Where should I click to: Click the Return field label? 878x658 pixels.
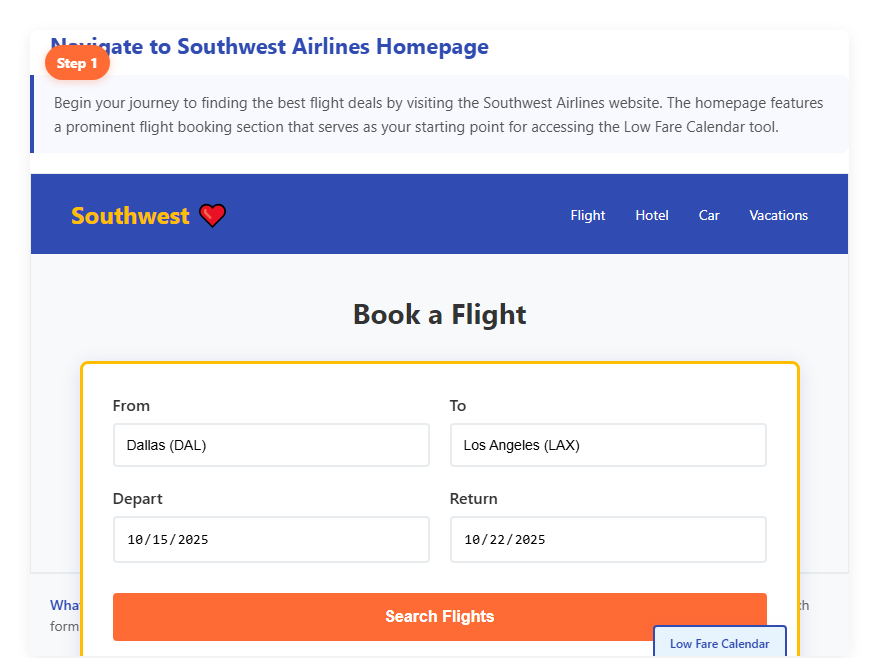pyautogui.click(x=473, y=499)
